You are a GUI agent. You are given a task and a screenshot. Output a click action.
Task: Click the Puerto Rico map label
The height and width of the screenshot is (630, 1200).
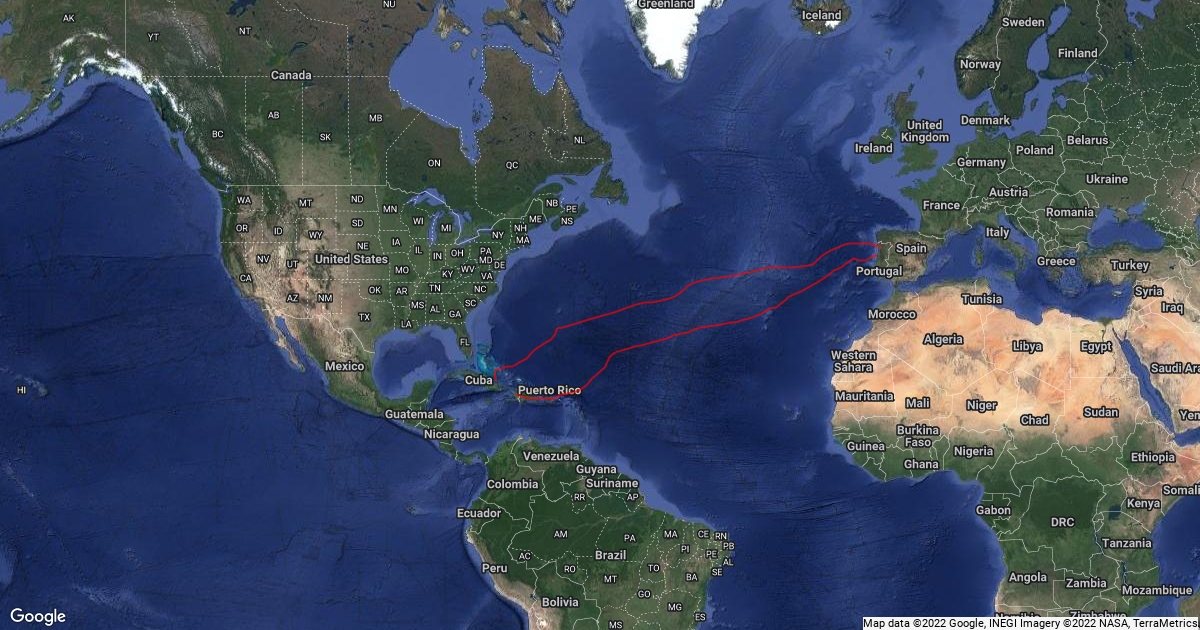[549, 389]
